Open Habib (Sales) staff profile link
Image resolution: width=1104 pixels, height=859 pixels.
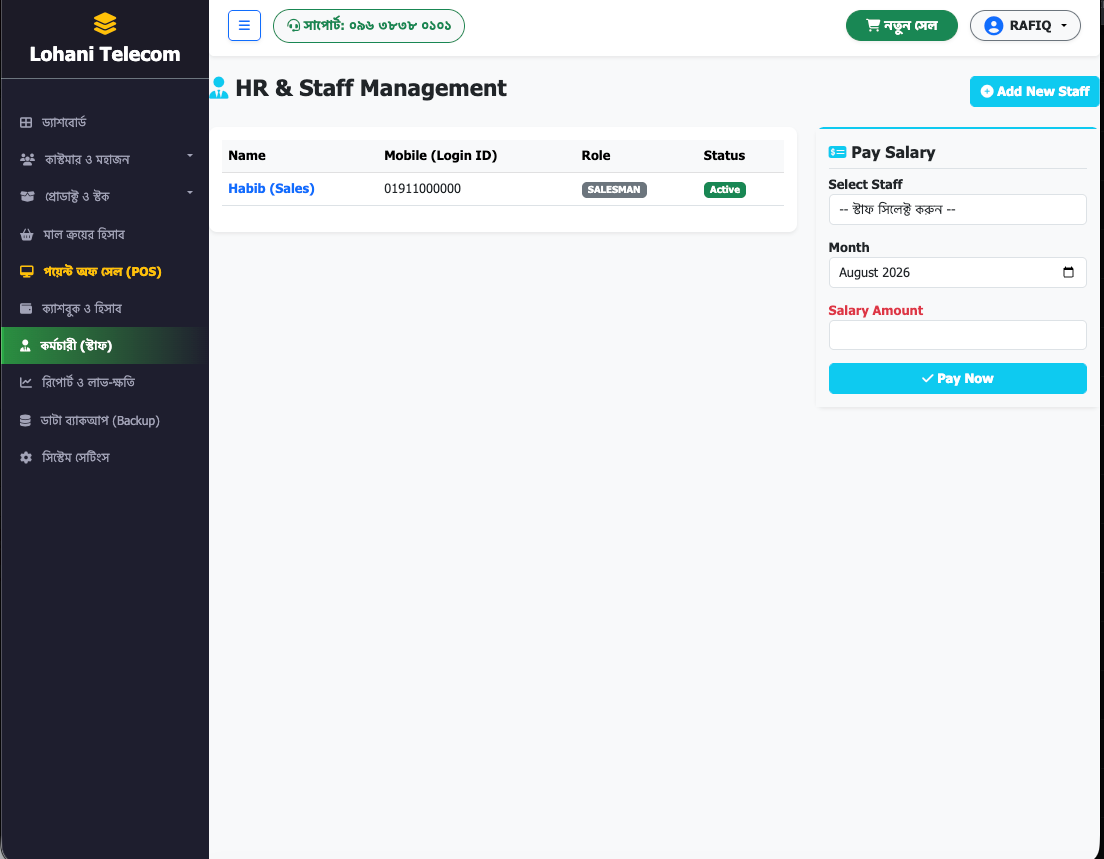271,189
